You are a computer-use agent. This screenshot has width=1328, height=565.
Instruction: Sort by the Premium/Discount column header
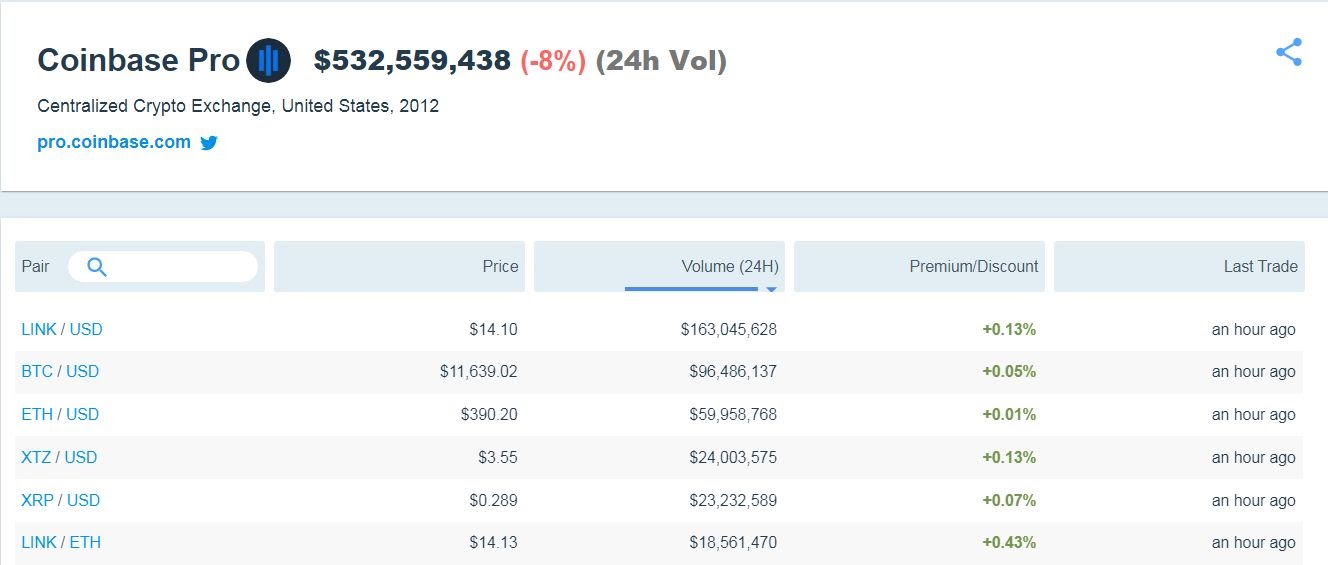coord(973,267)
